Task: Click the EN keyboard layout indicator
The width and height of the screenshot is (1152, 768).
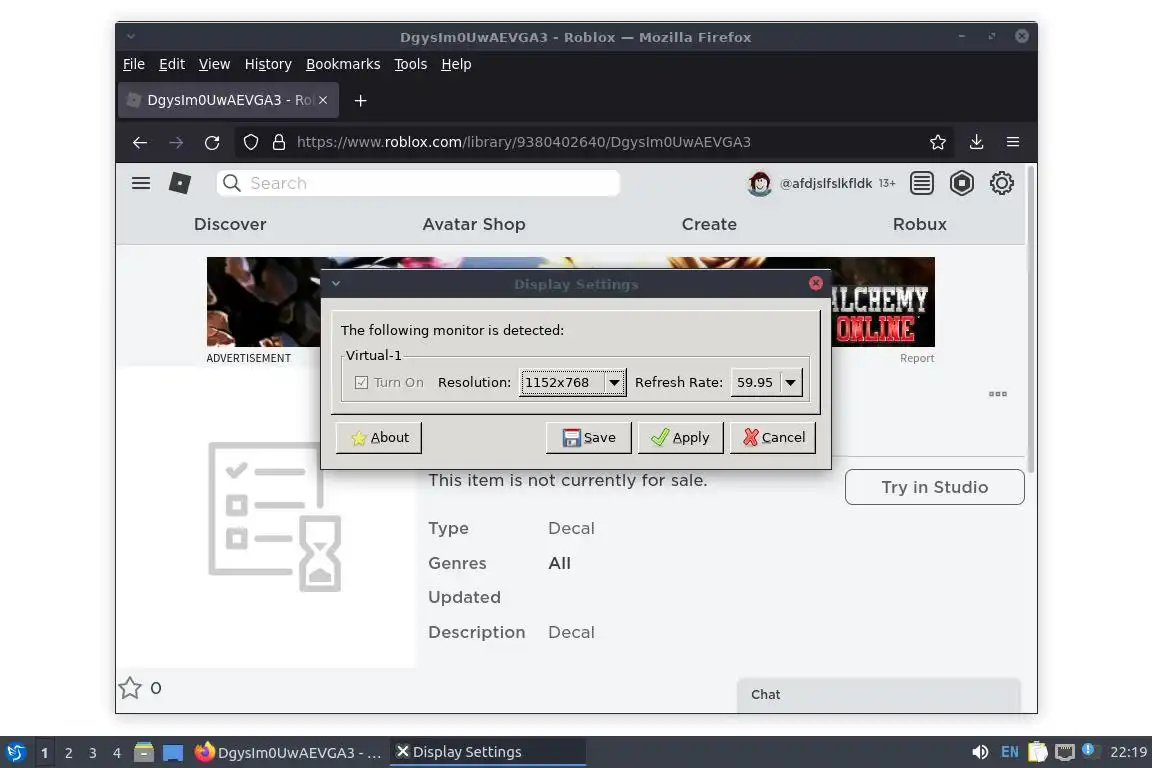Action: tap(1009, 752)
